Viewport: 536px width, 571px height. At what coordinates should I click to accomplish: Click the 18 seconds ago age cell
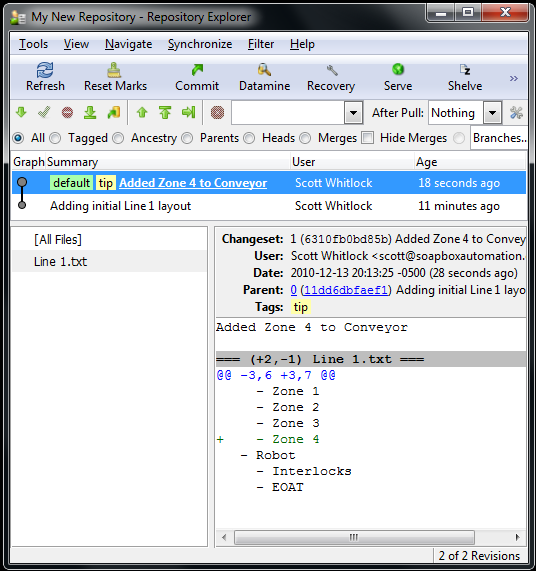[x=459, y=183]
